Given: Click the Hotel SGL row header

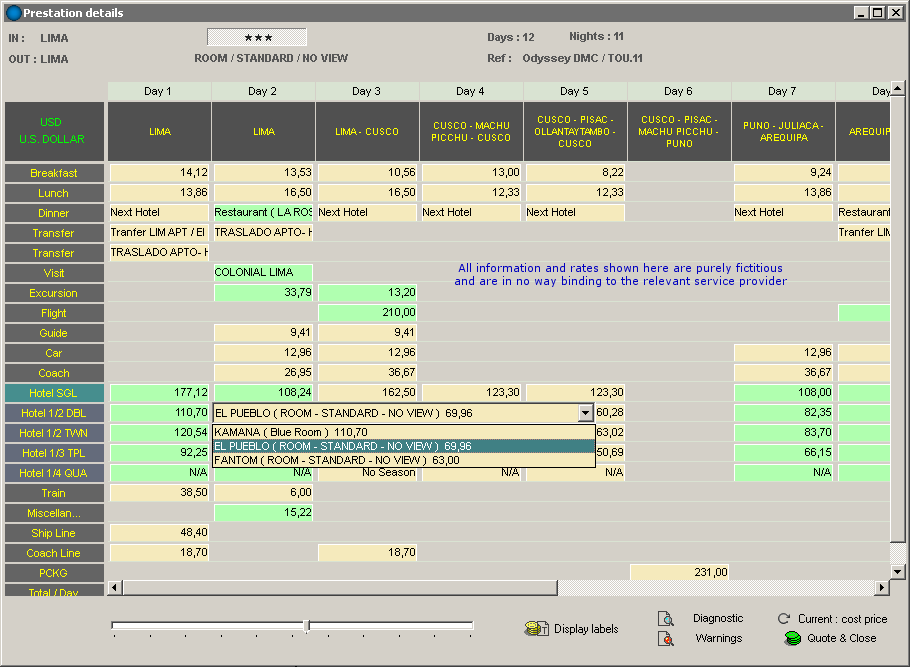Looking at the screenshot, I should click(x=54, y=393).
